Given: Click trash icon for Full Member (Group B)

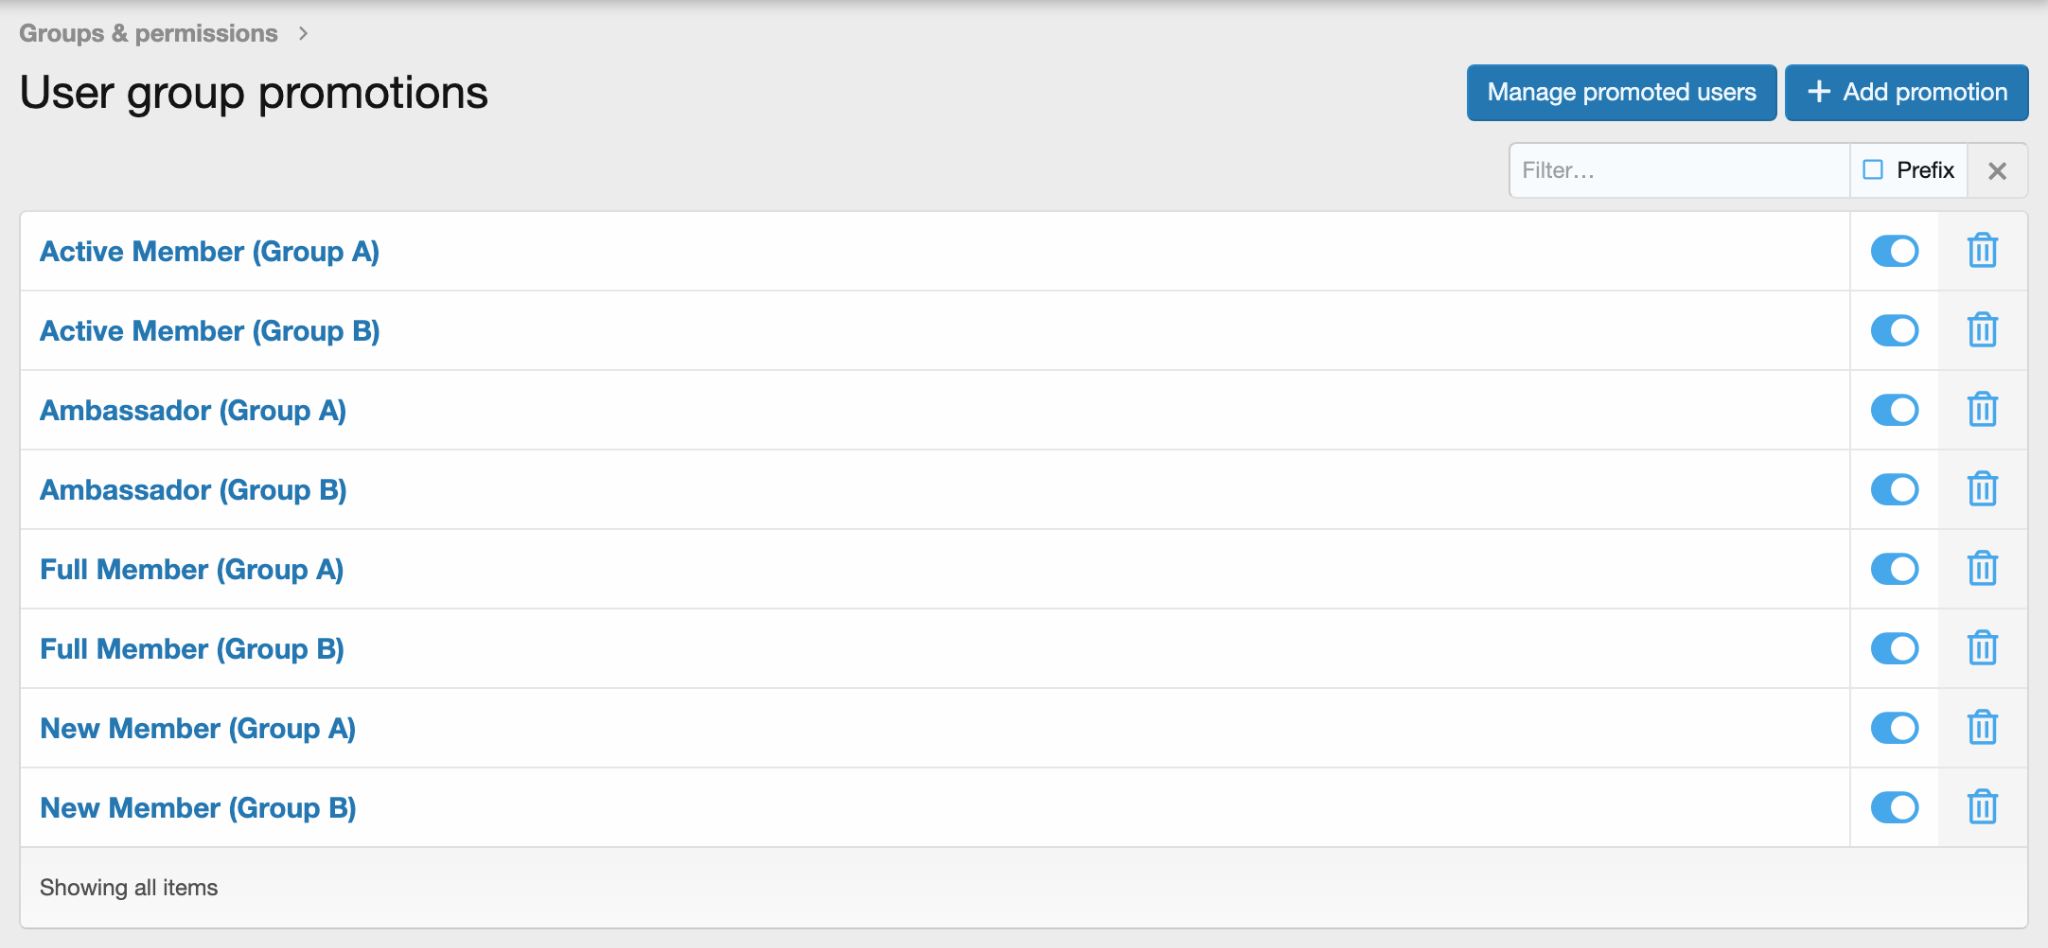Looking at the screenshot, I should pos(1982,648).
